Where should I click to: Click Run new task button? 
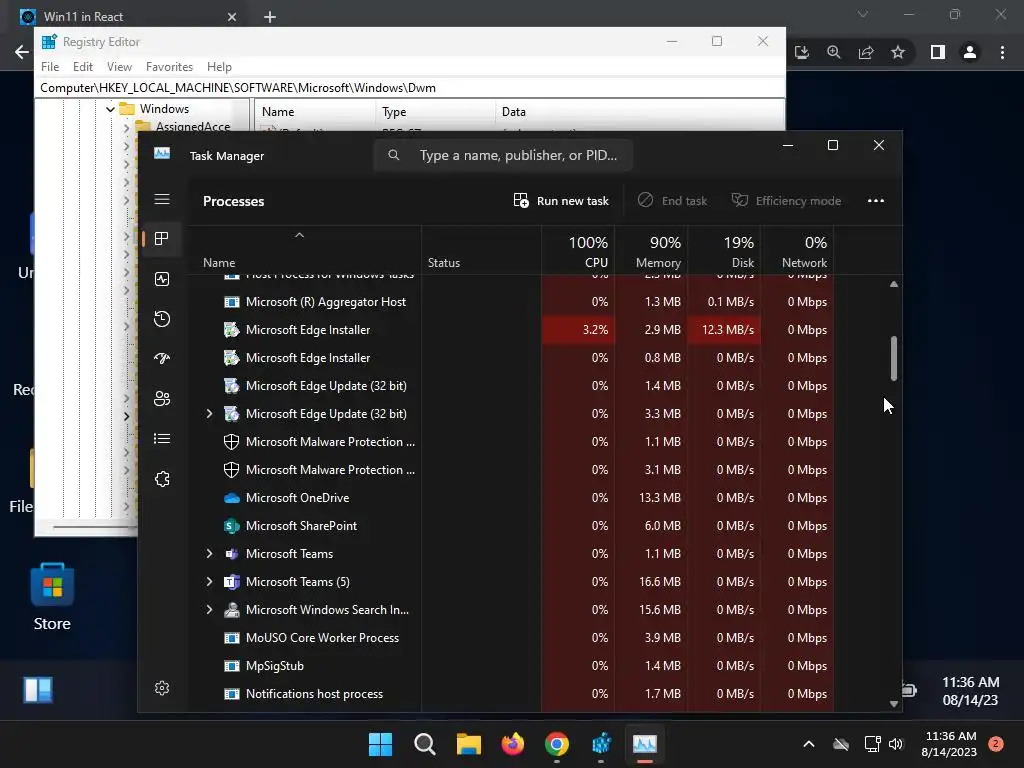pos(561,200)
